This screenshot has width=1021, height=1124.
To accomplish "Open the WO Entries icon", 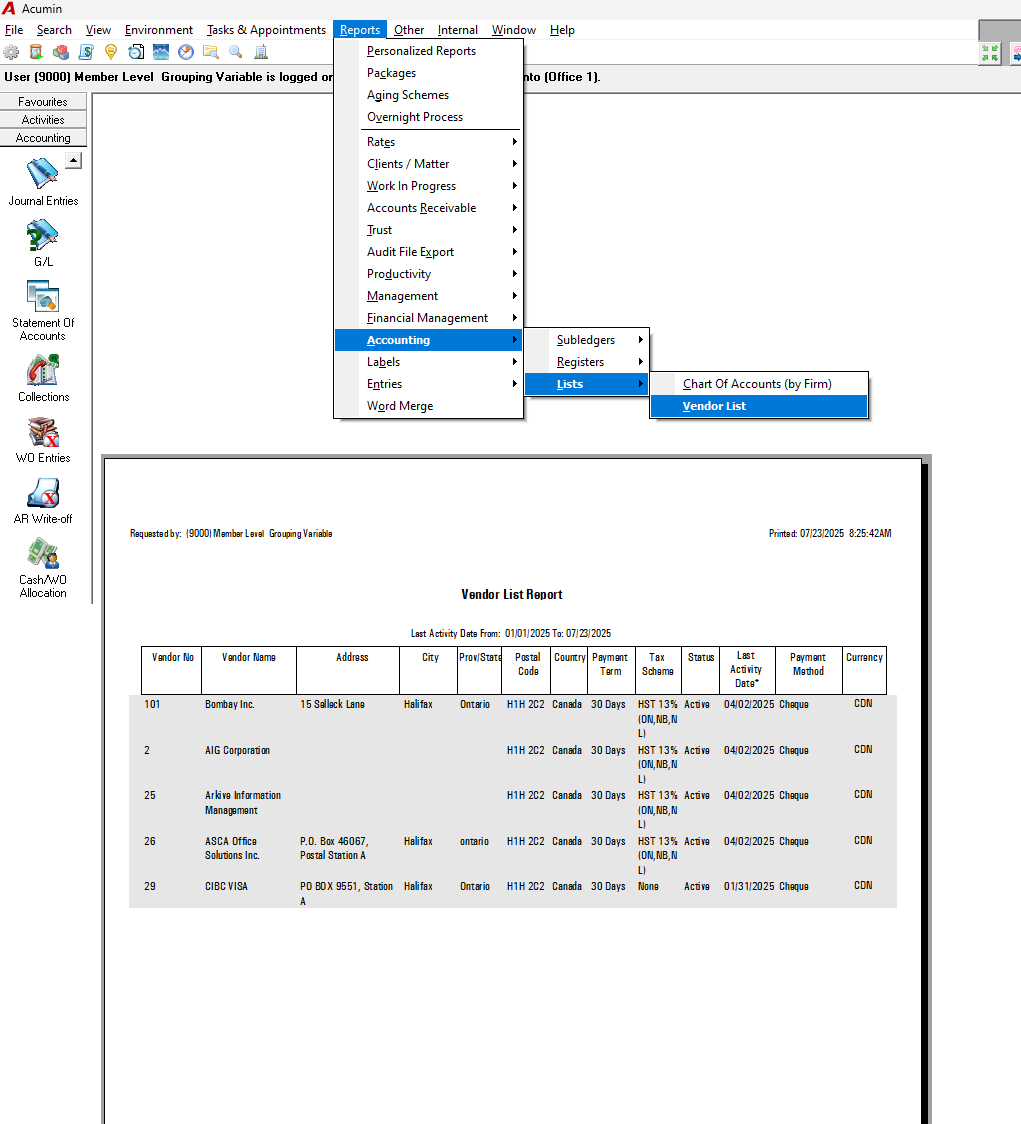I will click(x=43, y=432).
